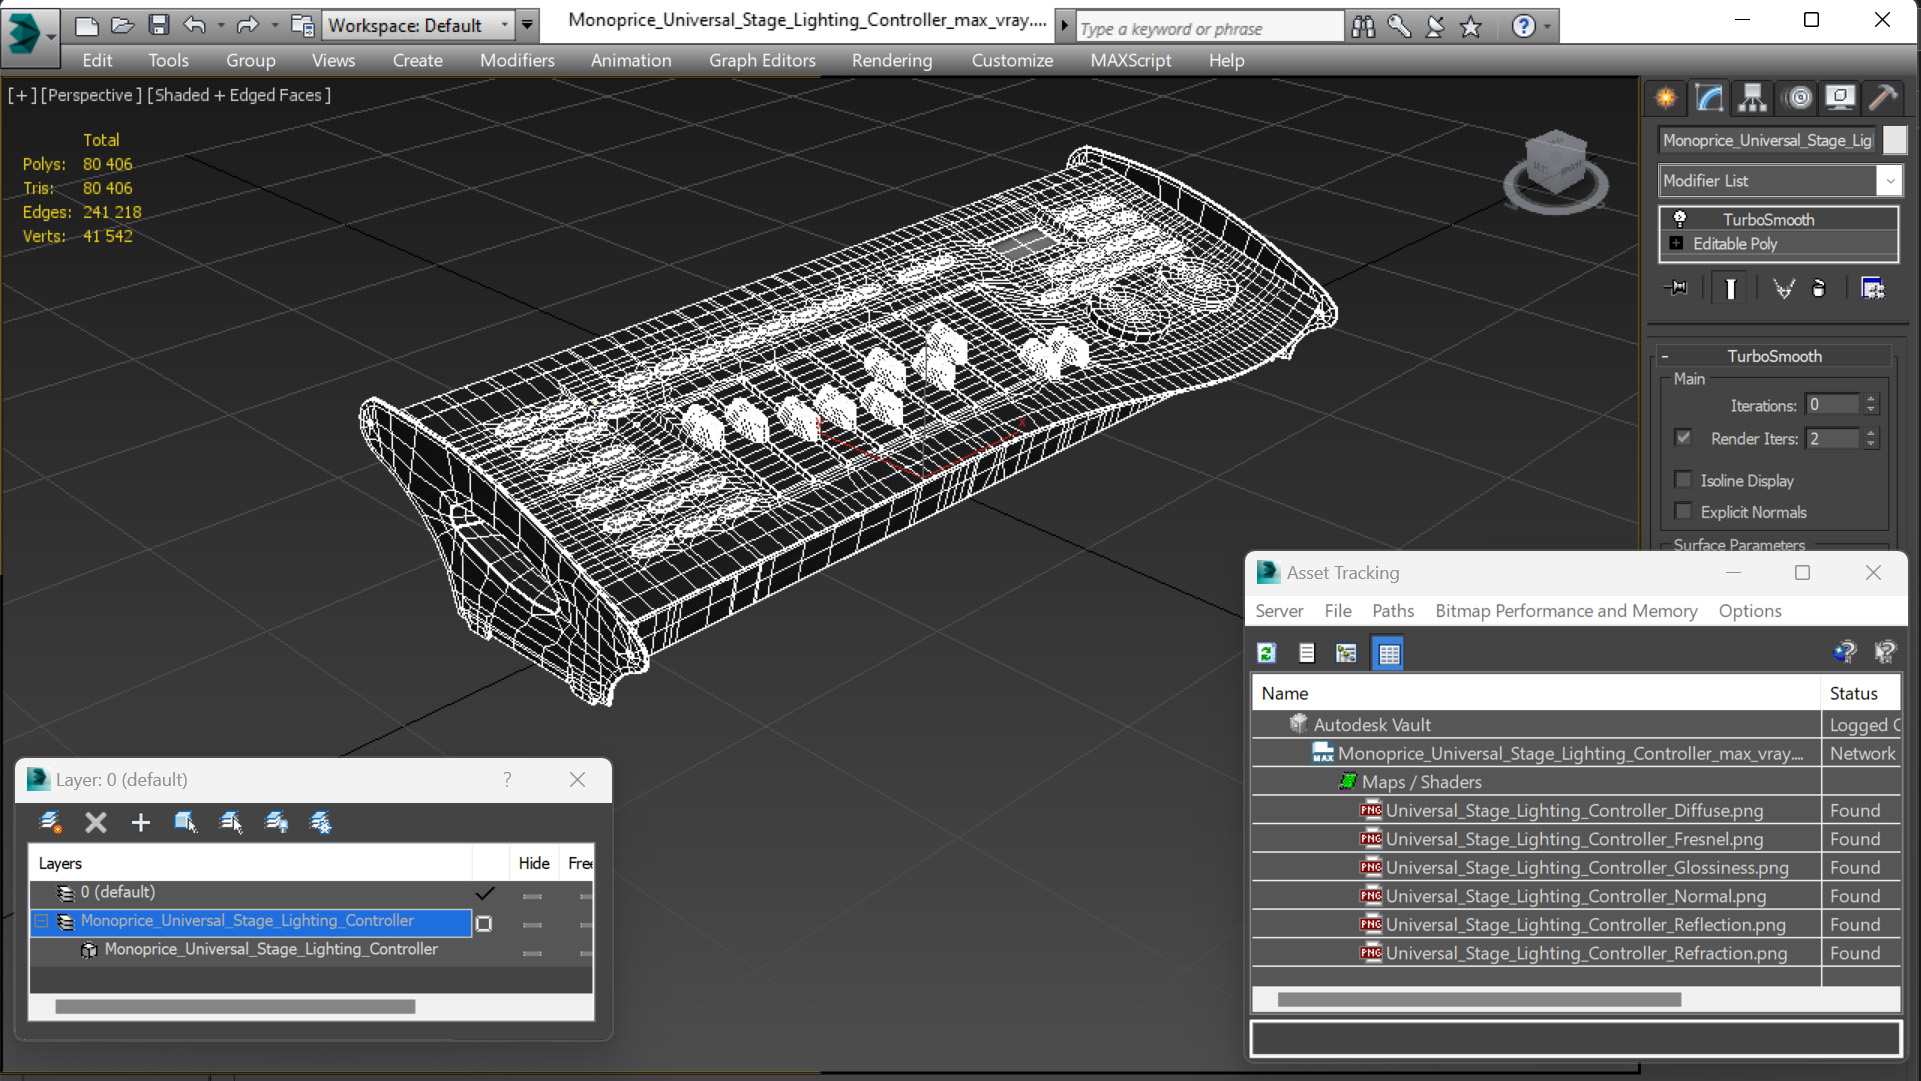Open the Graph Editors menu

coord(762,60)
